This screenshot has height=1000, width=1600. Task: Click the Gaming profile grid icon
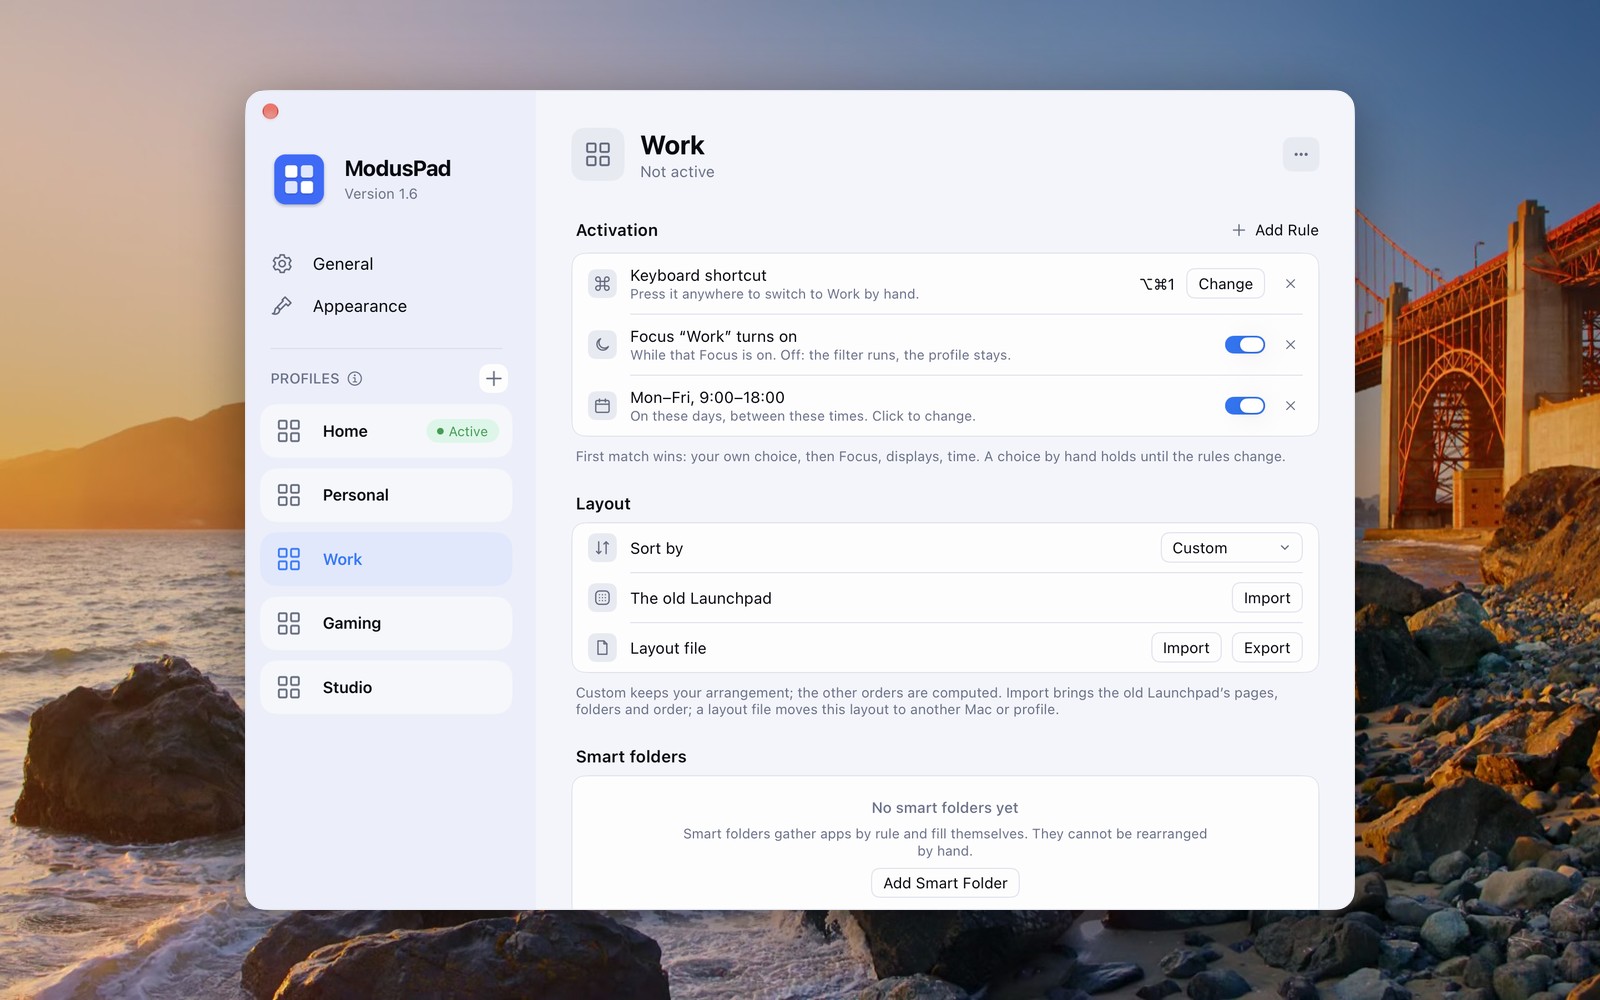coord(289,623)
